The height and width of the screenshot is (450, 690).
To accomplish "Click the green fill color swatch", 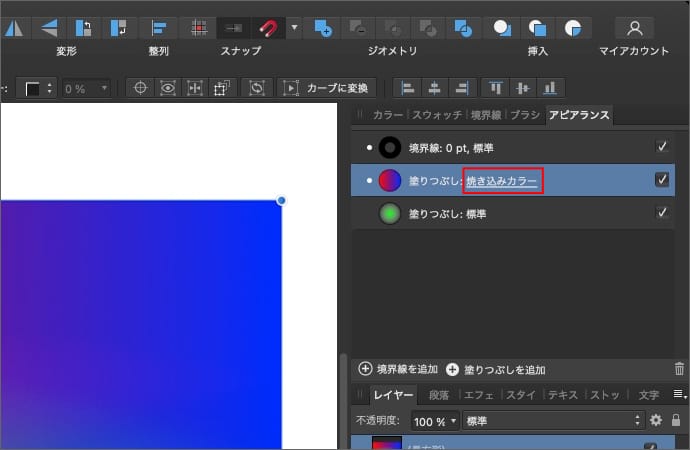I will 390,213.
